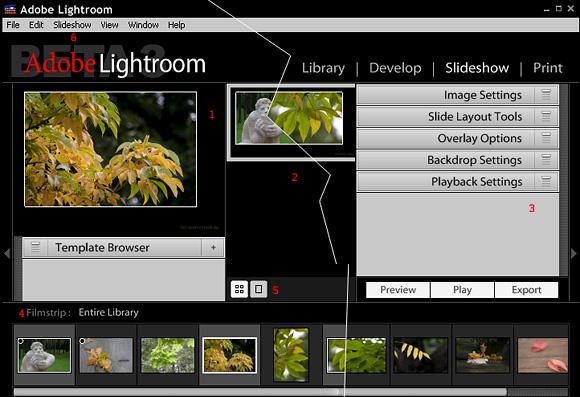Screen dimensions: 580x397
Task: Switch to the Develop module
Action: [x=395, y=68]
